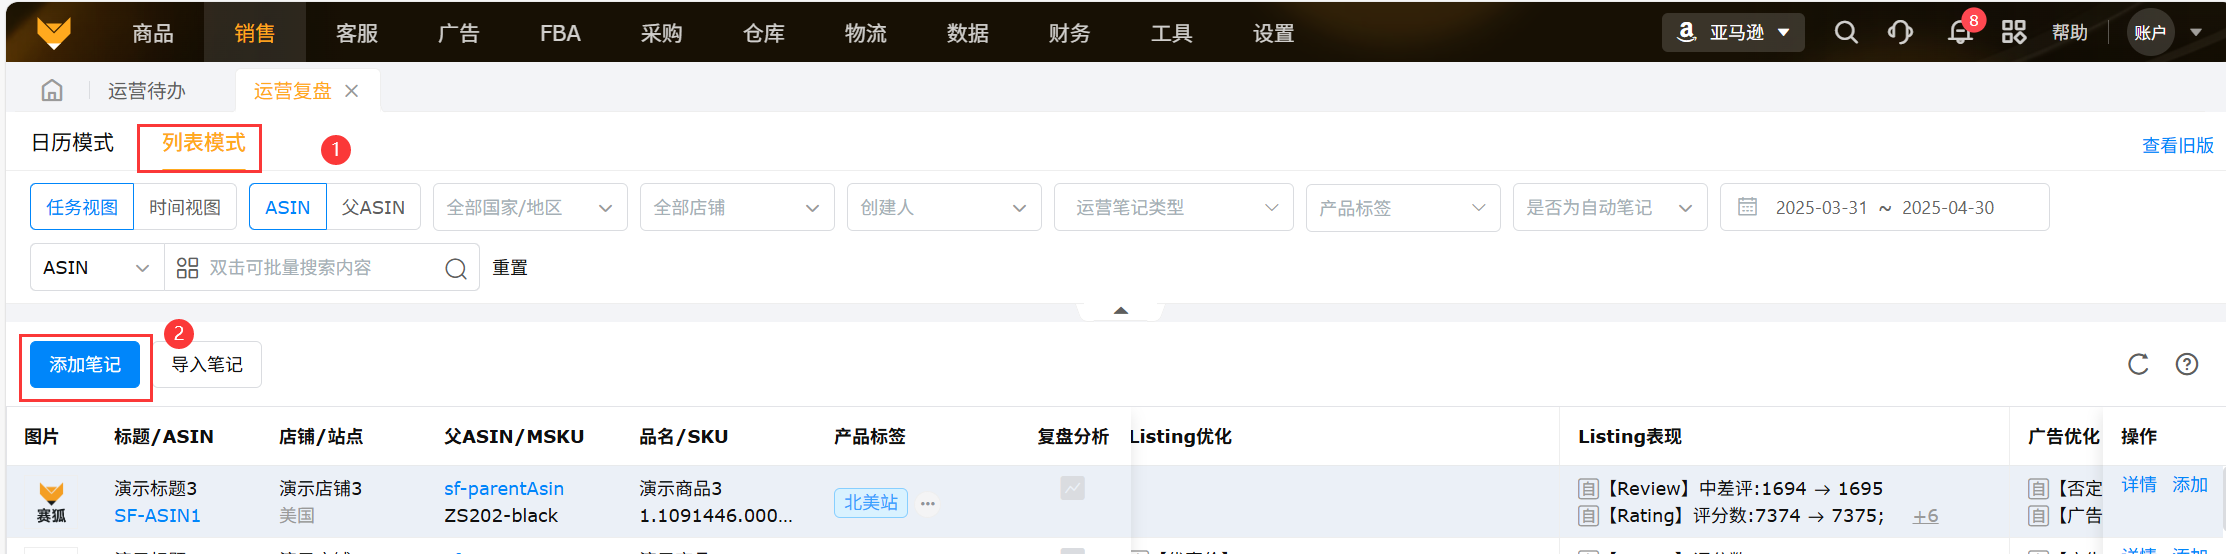Open 查看旧版 link
Screen dimensions: 2226x554
point(2178,146)
